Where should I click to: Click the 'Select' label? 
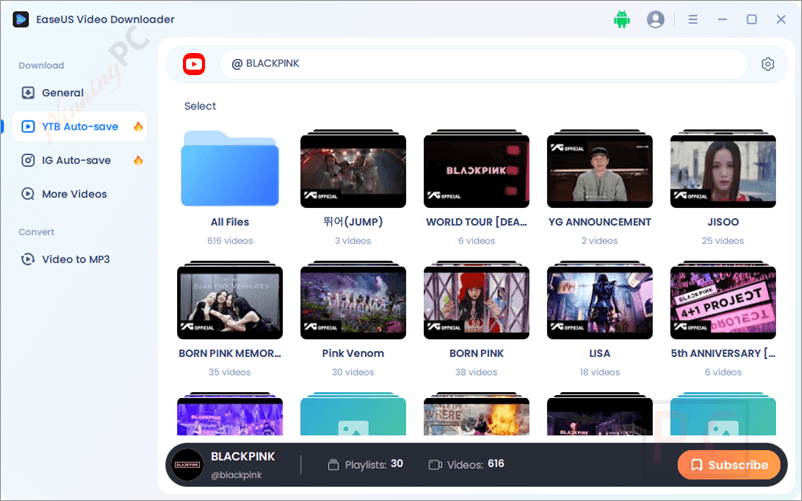coord(200,106)
